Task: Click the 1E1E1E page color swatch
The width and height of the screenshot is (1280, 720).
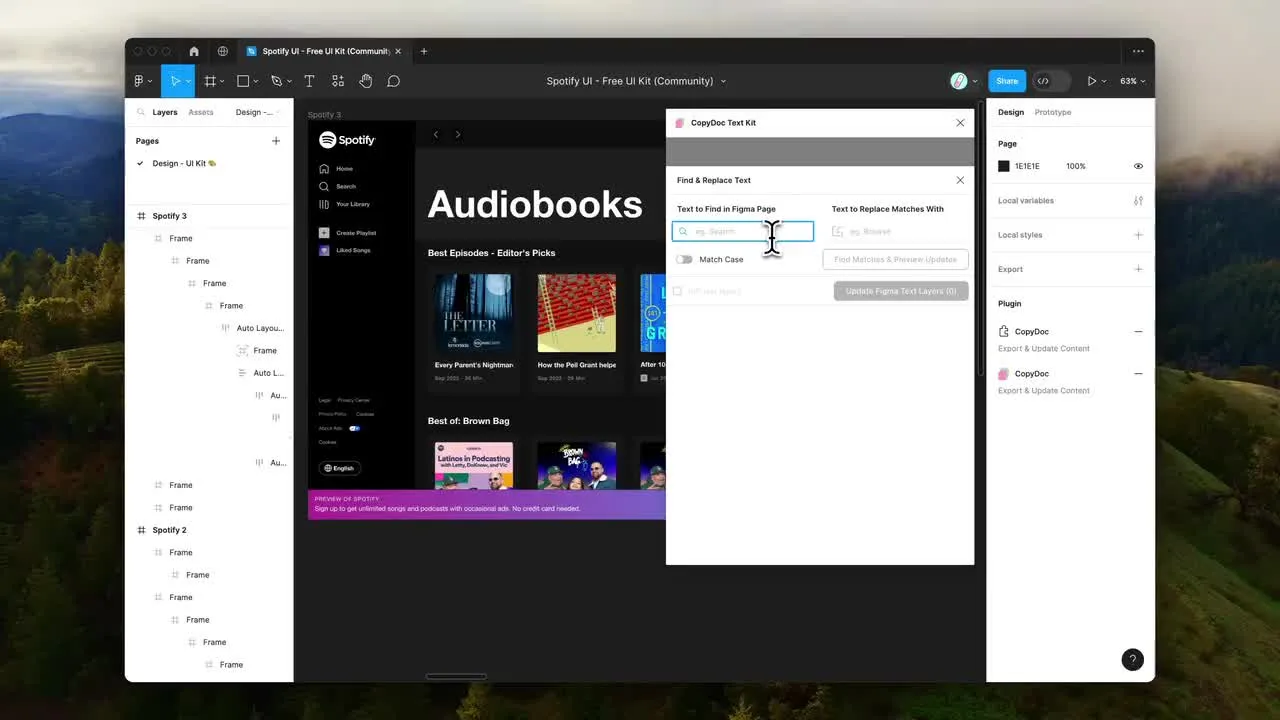Action: (1004, 166)
